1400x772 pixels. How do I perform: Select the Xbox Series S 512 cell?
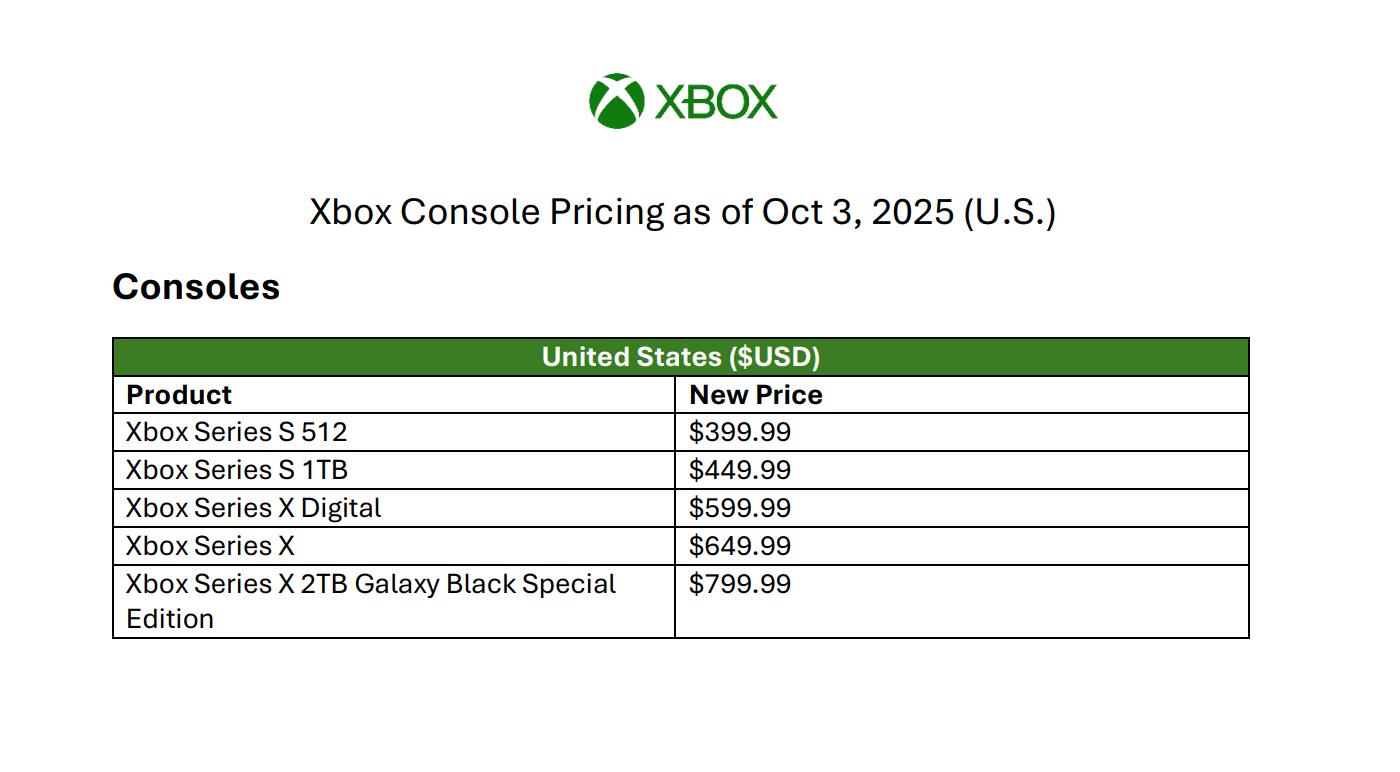(237, 432)
